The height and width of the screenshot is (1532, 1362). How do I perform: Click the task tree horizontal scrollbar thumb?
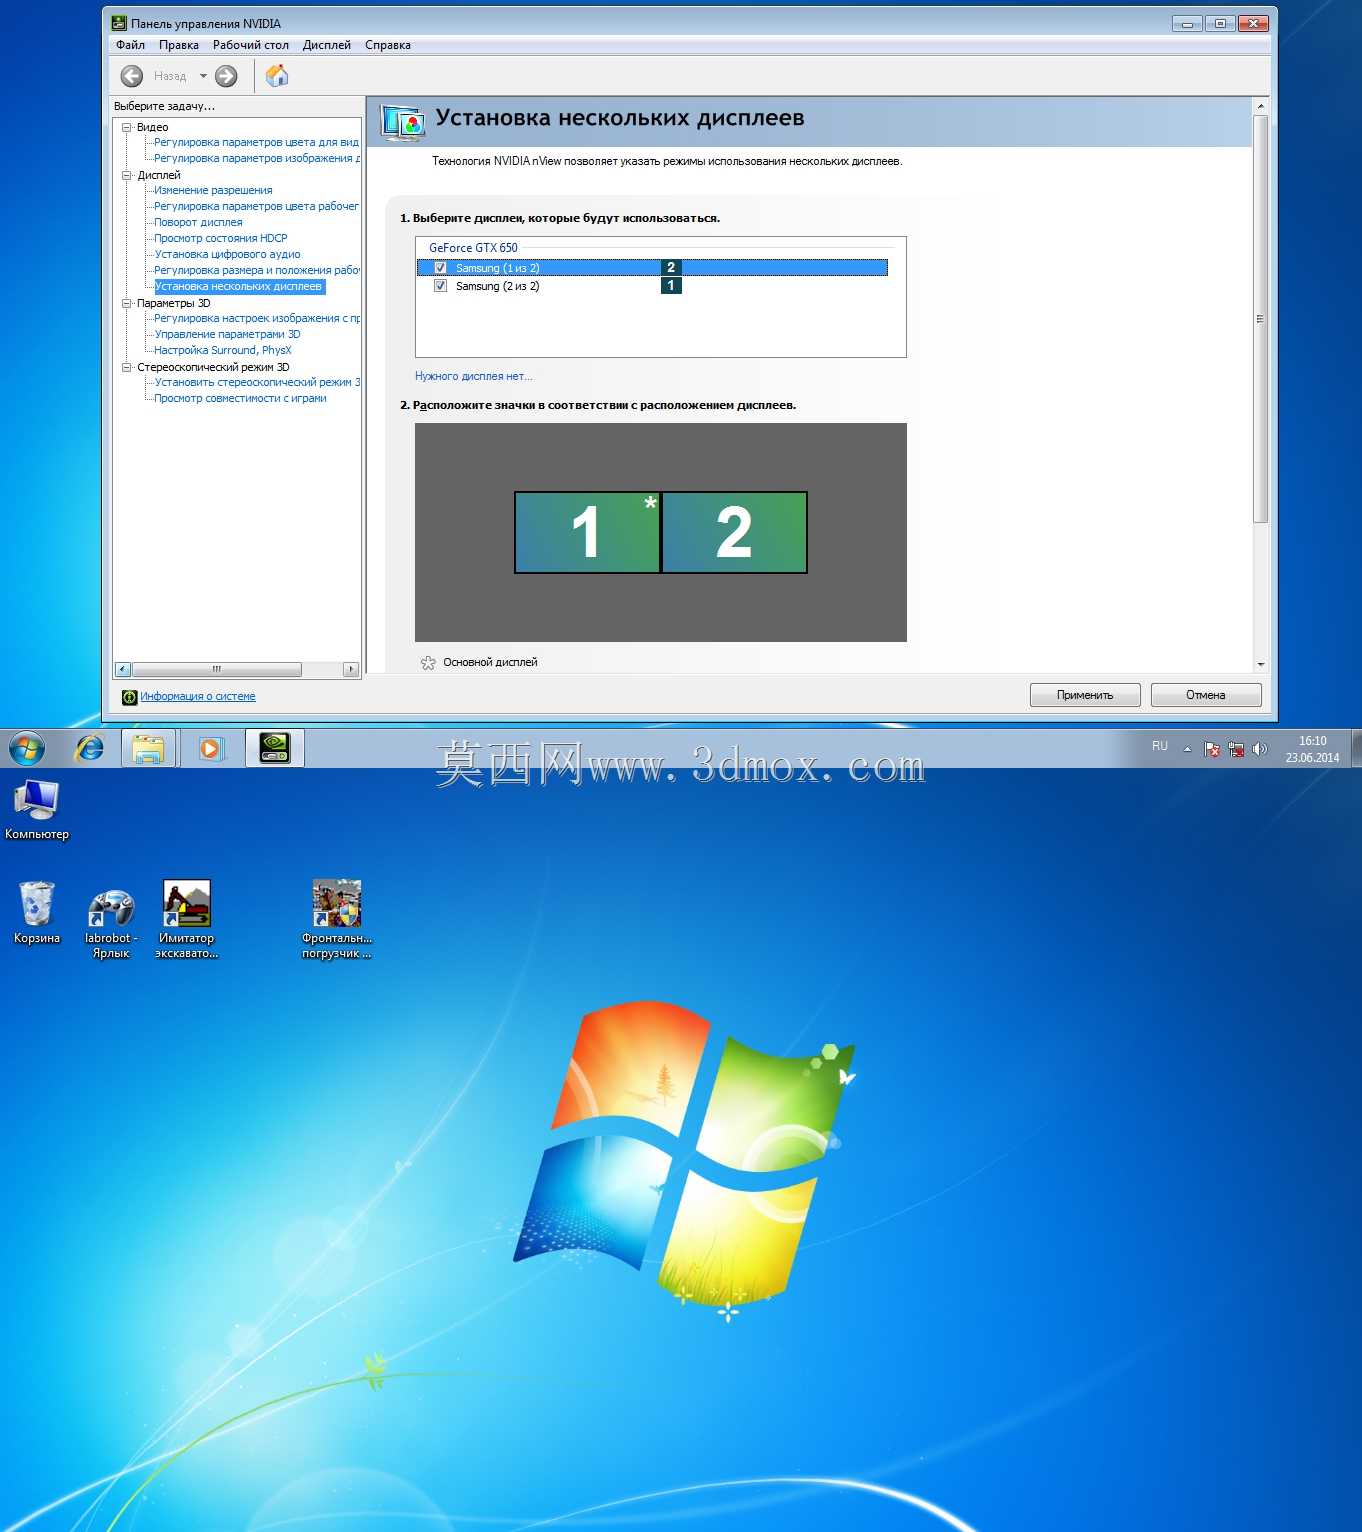pyautogui.click(x=216, y=669)
